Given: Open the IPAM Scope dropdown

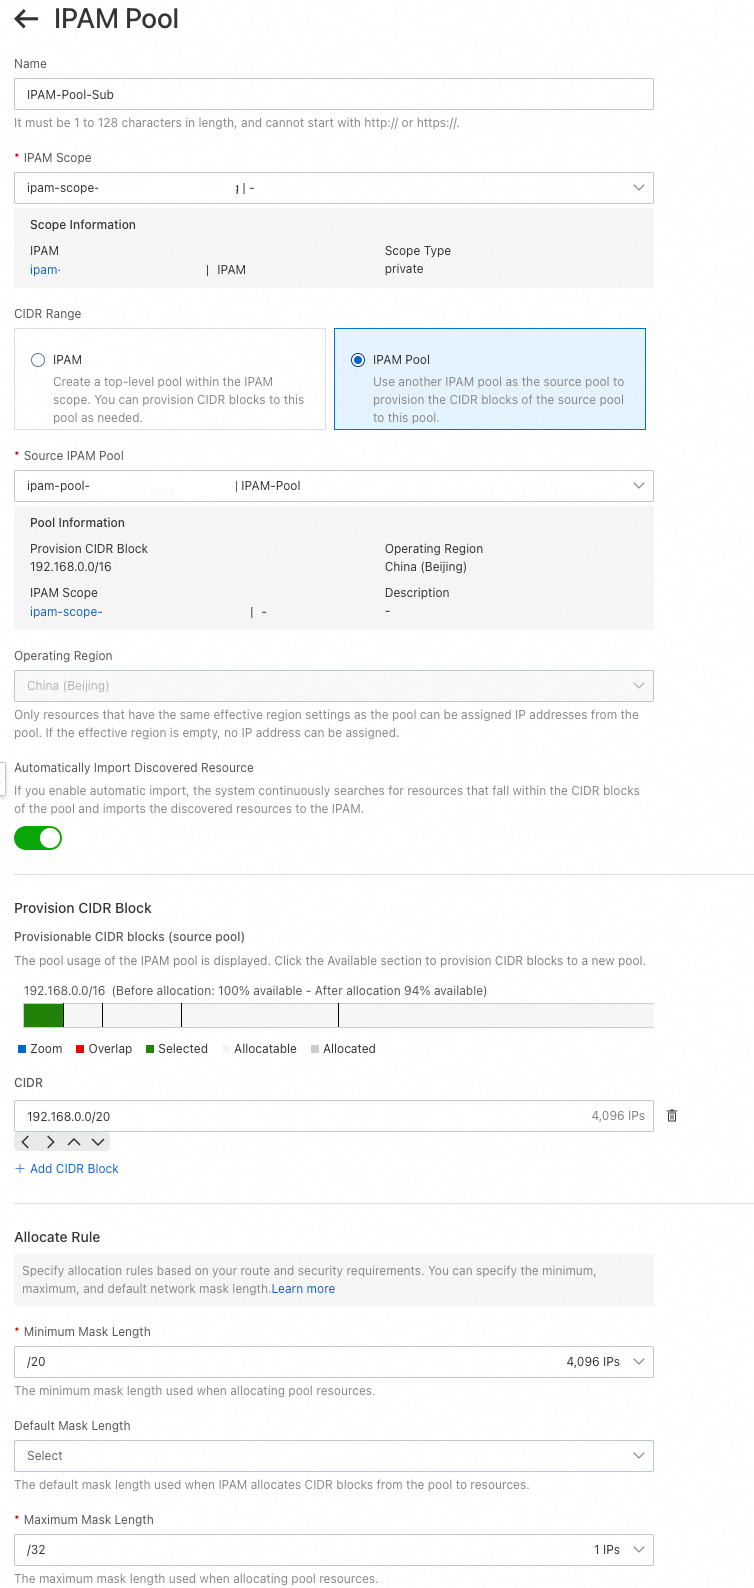Looking at the screenshot, I should (333, 188).
